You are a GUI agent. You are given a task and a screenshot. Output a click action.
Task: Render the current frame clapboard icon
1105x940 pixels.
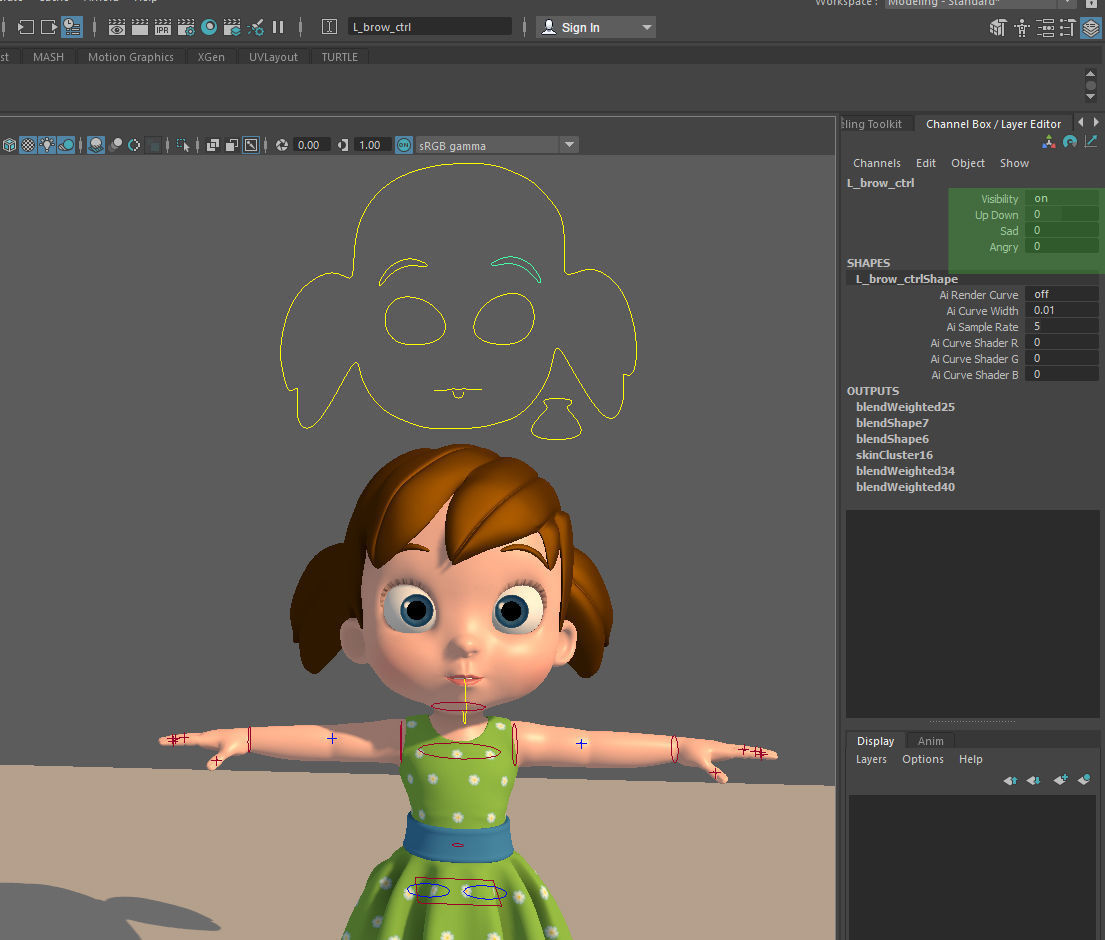tap(140, 27)
